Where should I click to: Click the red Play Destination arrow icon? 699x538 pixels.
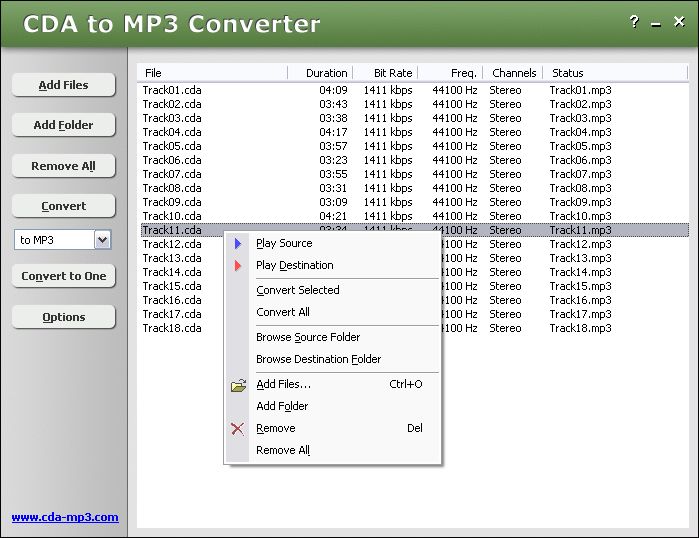(x=238, y=266)
